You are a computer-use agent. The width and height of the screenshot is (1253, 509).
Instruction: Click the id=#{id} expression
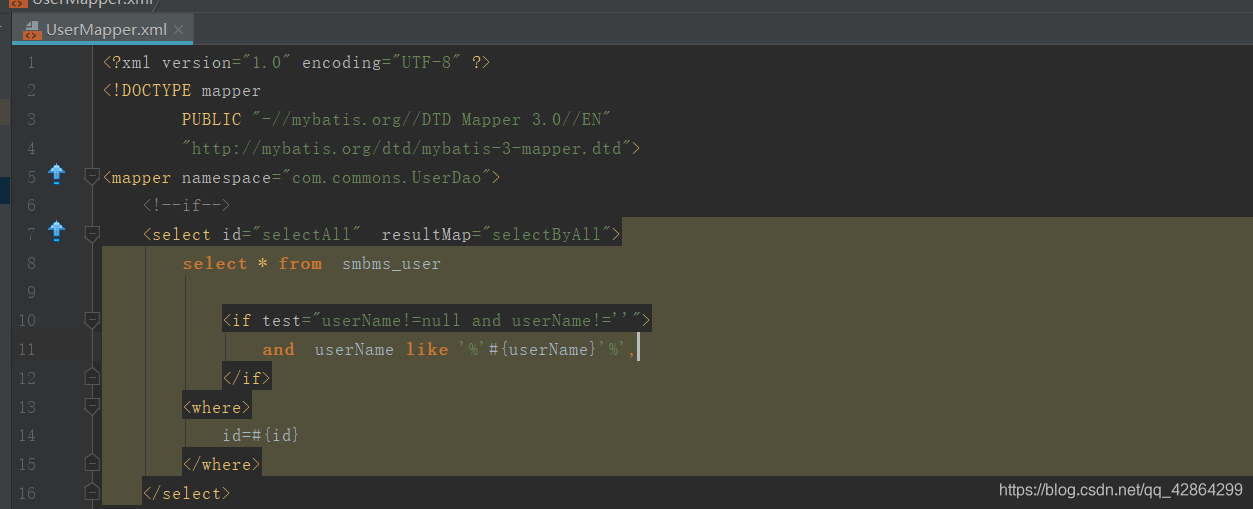tap(261, 435)
